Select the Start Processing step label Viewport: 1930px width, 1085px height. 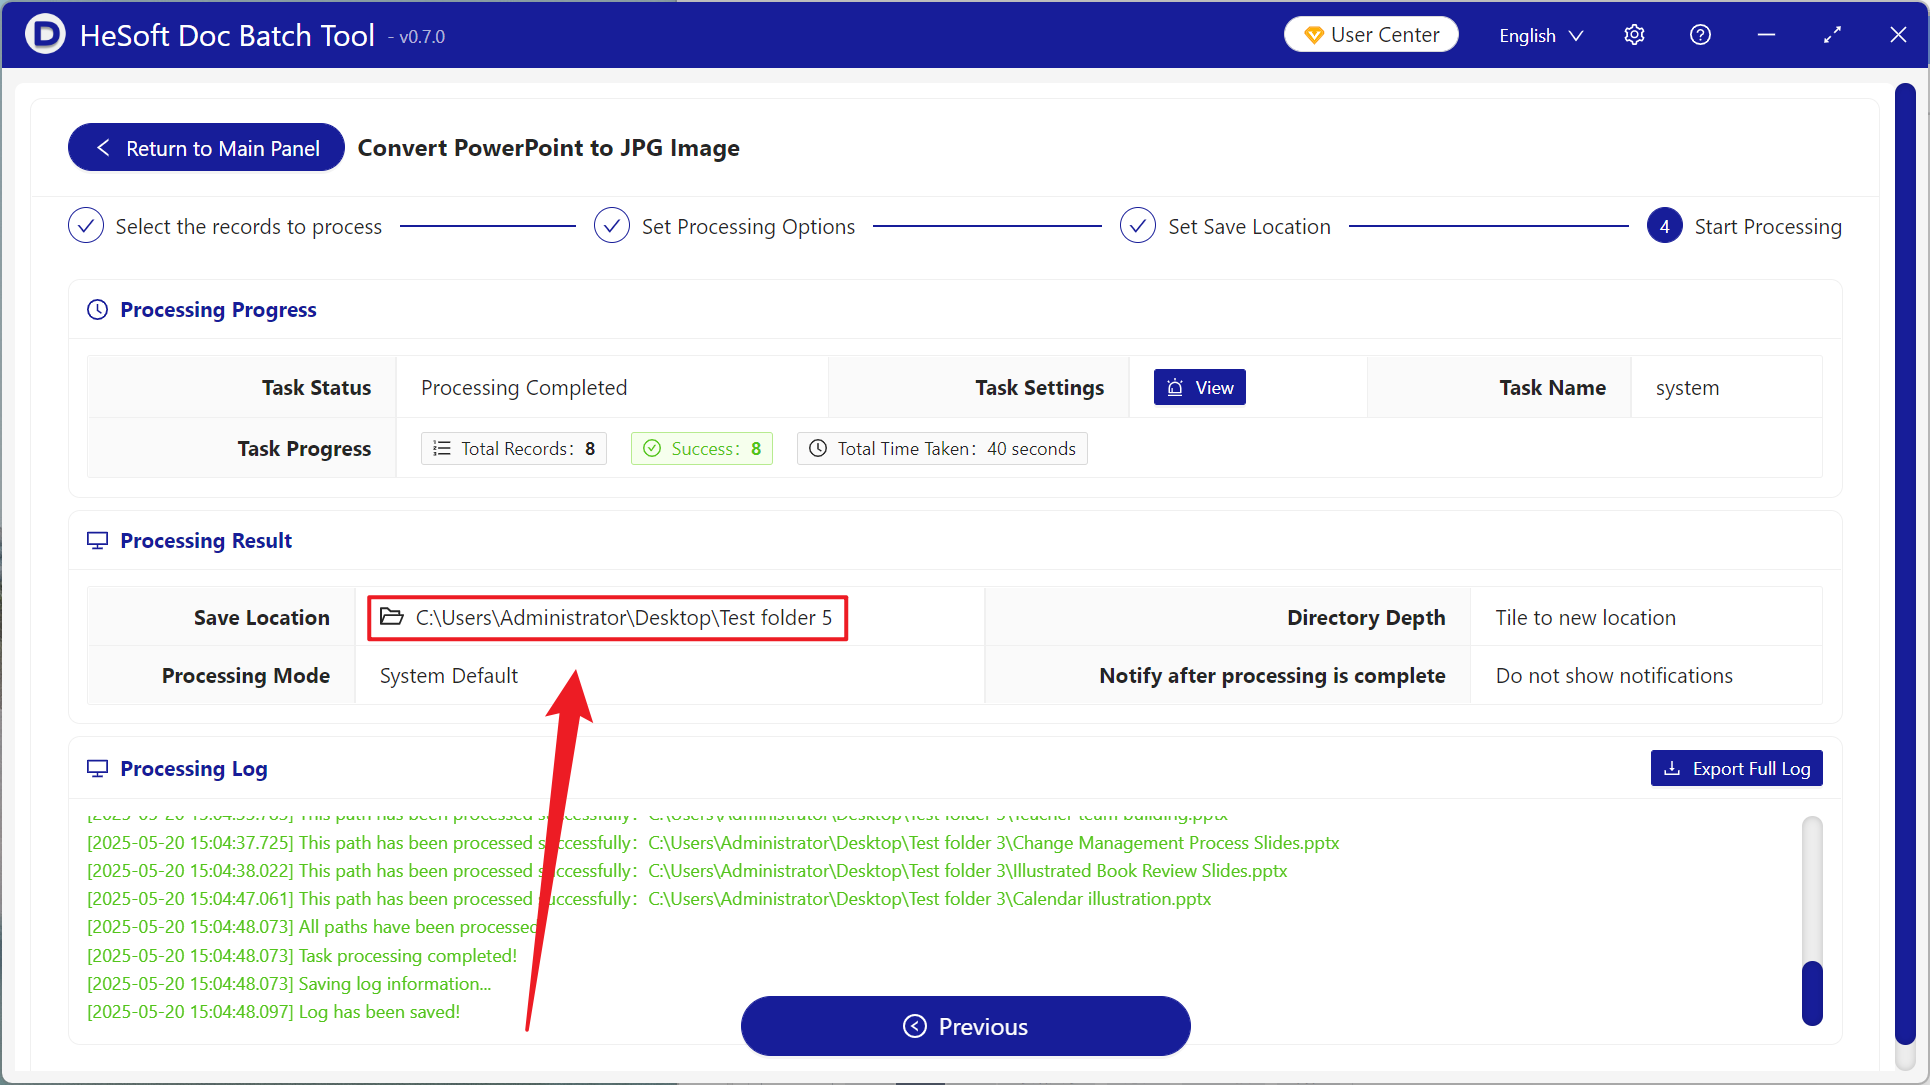[x=1767, y=227]
